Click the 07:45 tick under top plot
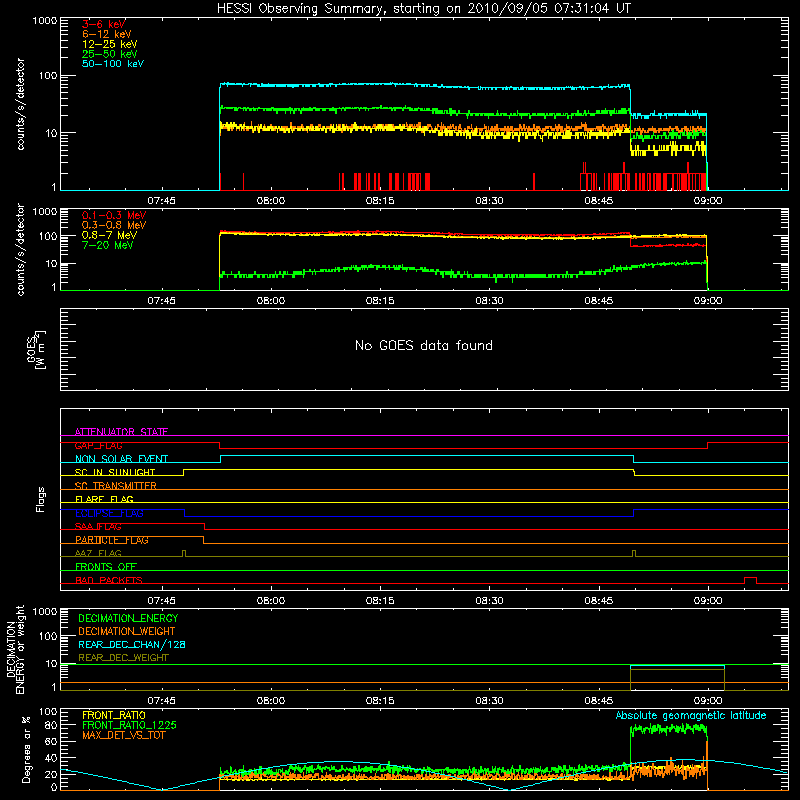Screen dimensions: 800x800 [161, 201]
